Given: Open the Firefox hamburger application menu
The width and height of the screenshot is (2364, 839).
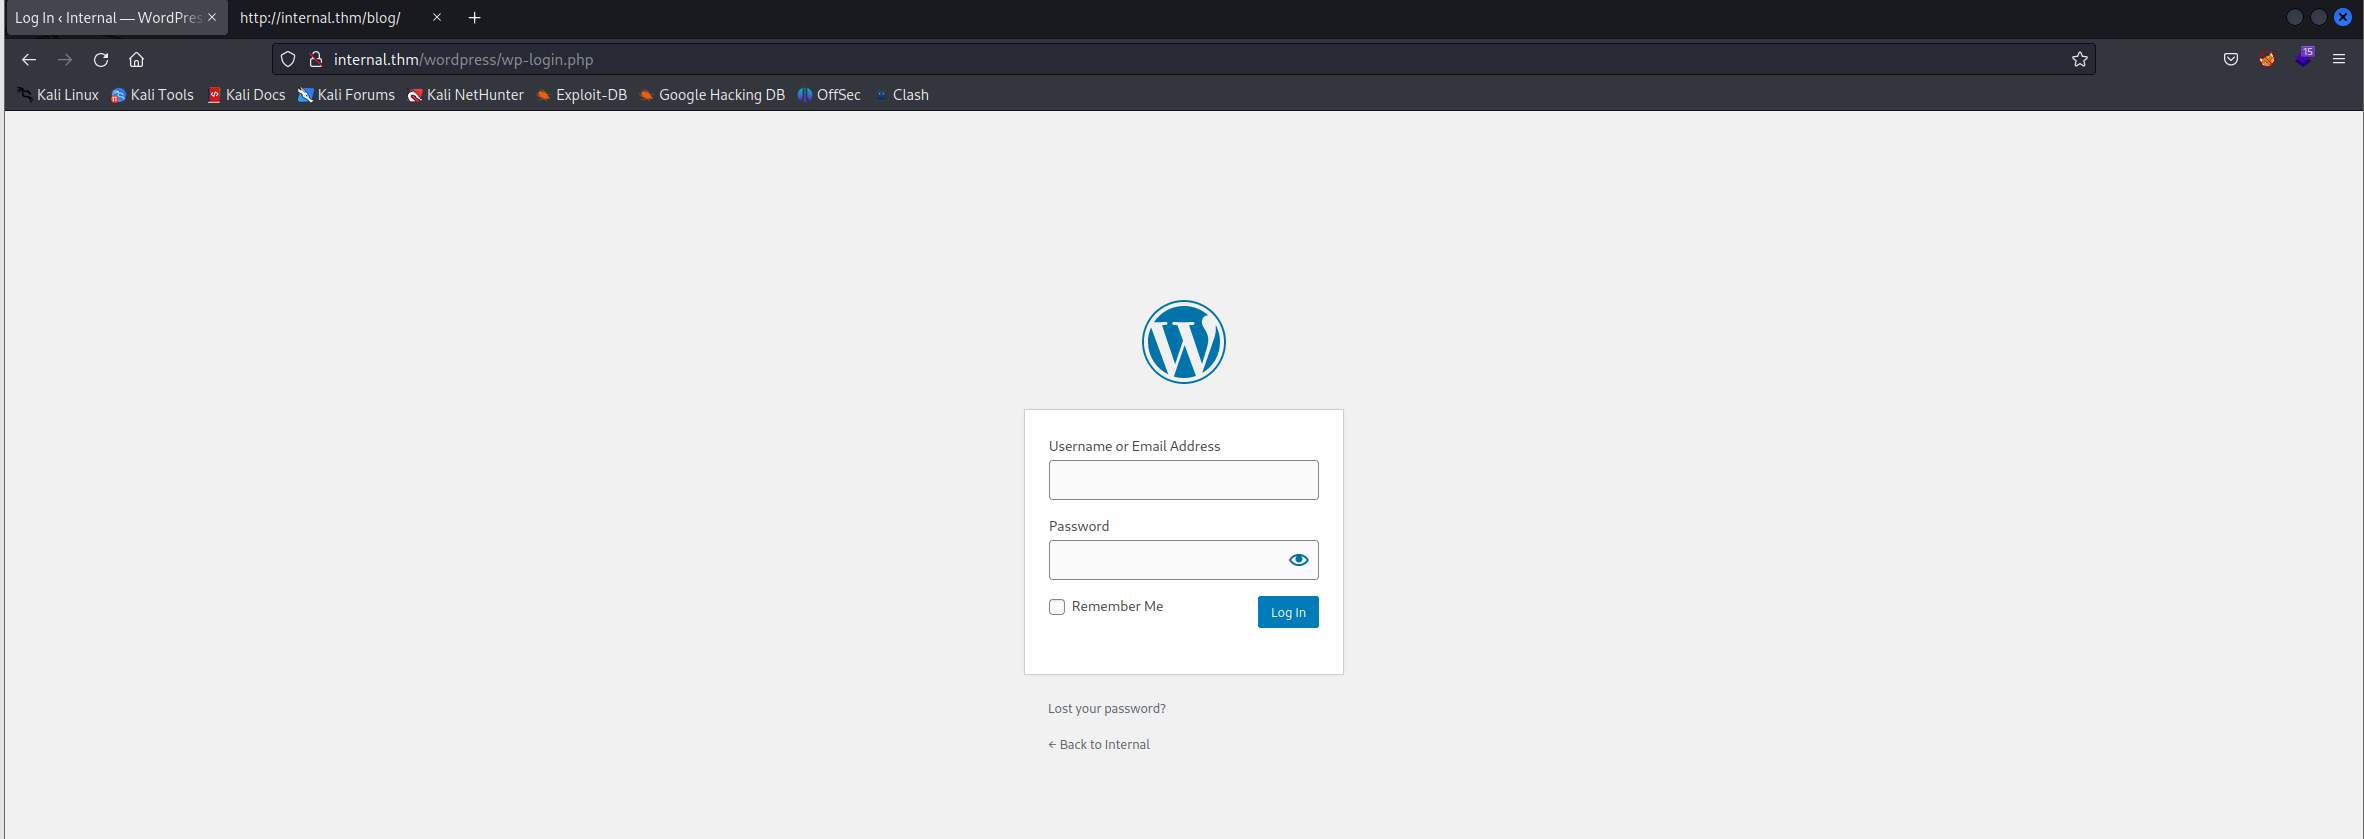Looking at the screenshot, I should (2339, 60).
